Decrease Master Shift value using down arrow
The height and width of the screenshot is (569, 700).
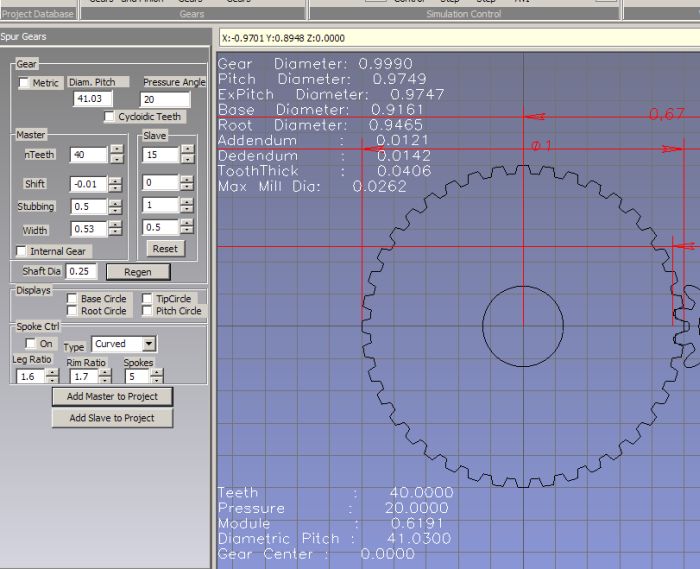115,188
